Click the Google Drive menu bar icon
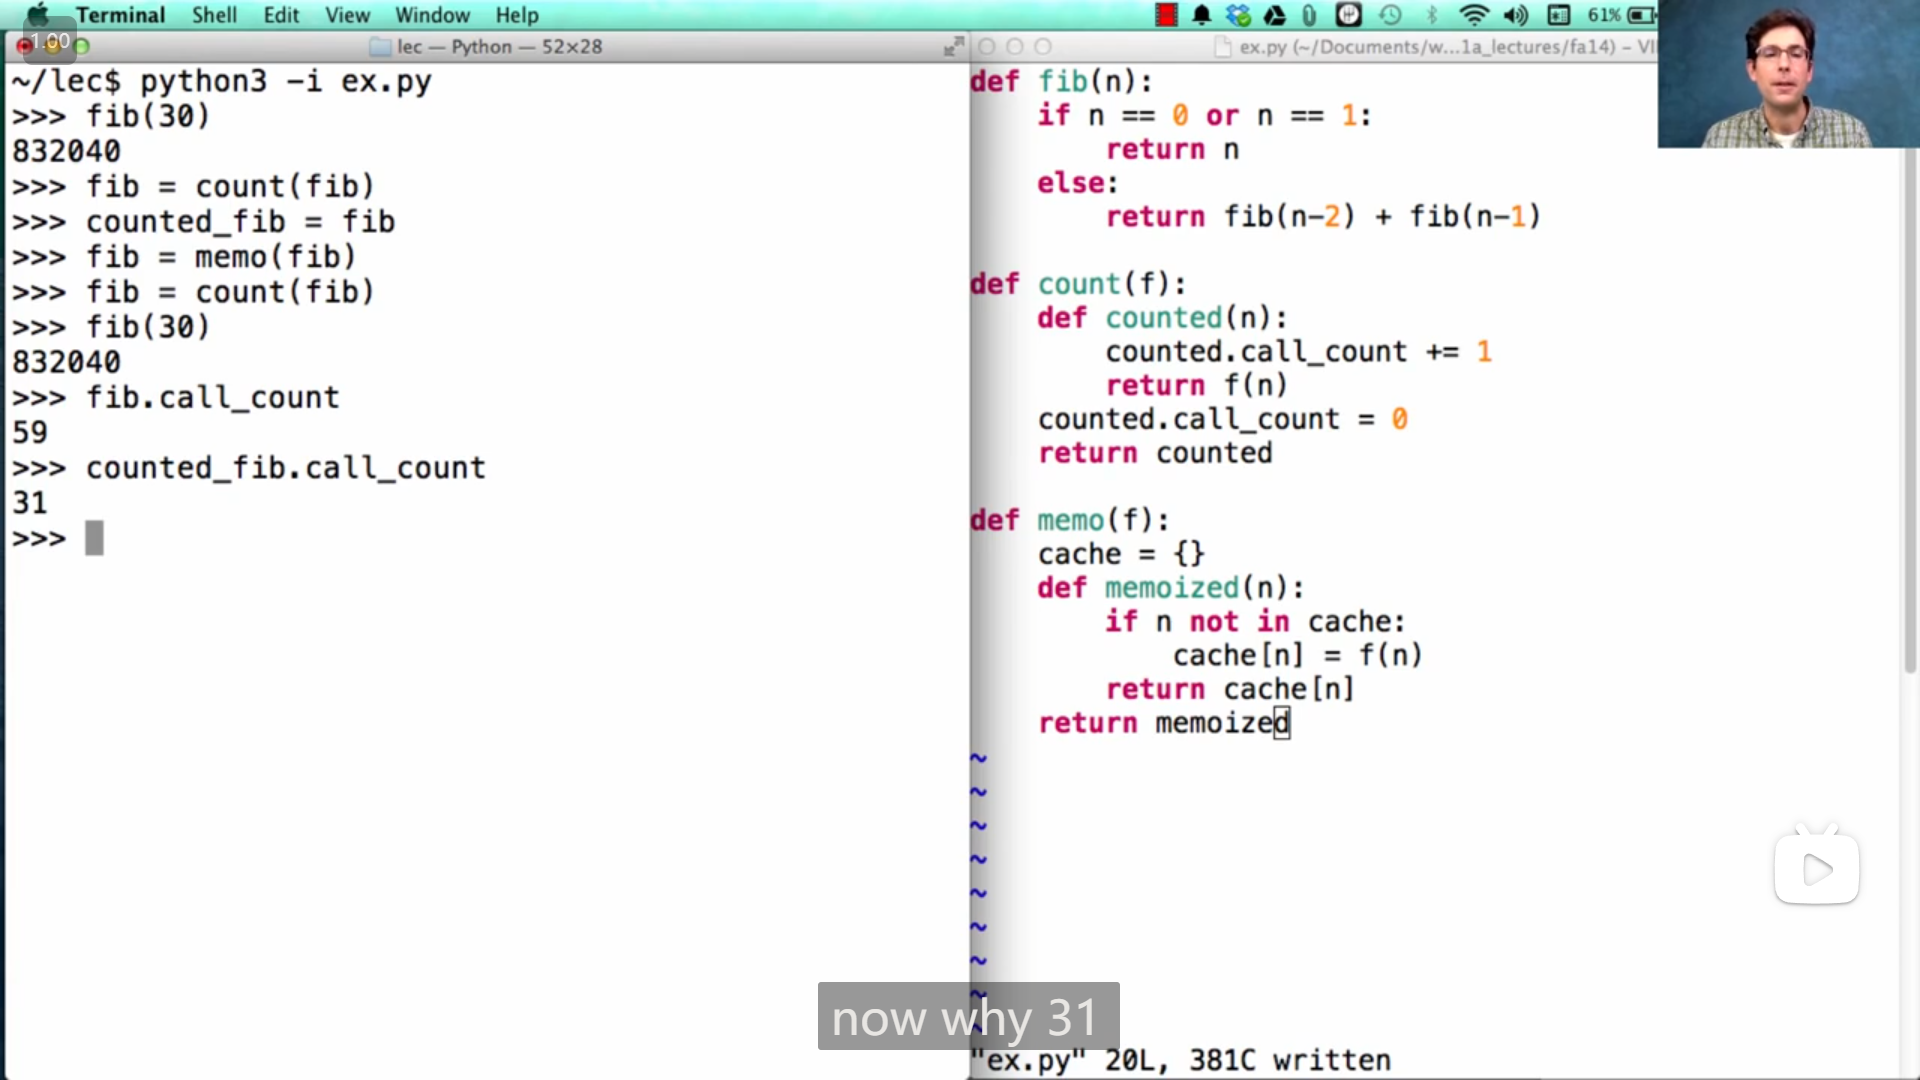The image size is (1920, 1080). (x=1275, y=15)
